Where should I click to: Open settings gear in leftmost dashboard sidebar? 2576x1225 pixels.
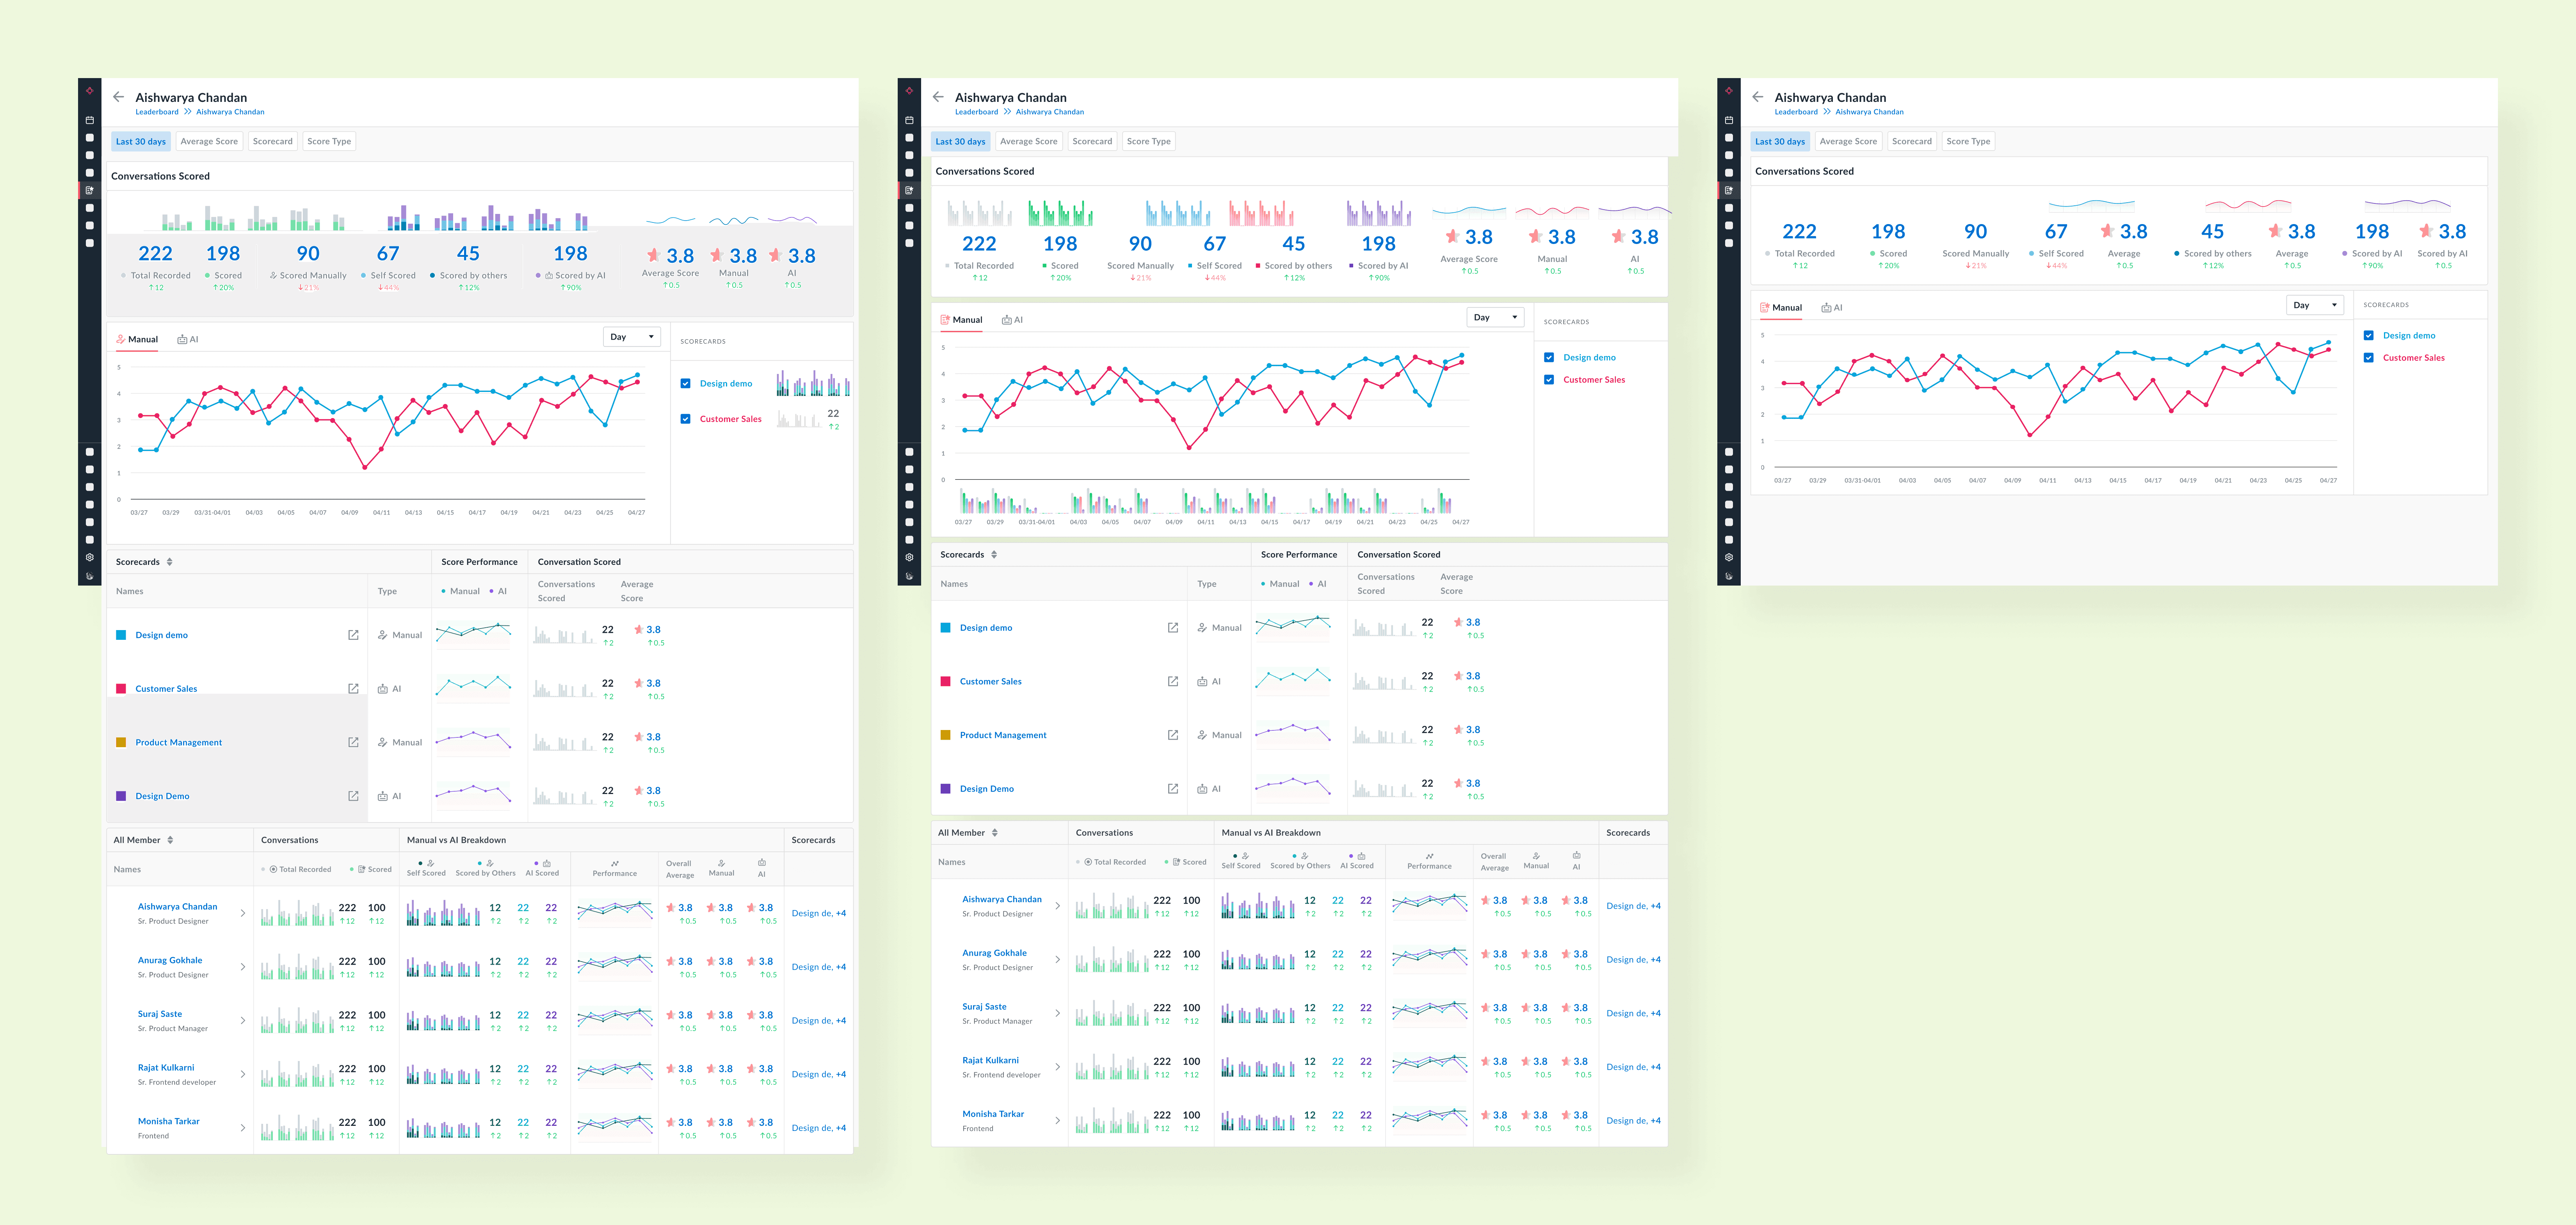coord(90,557)
